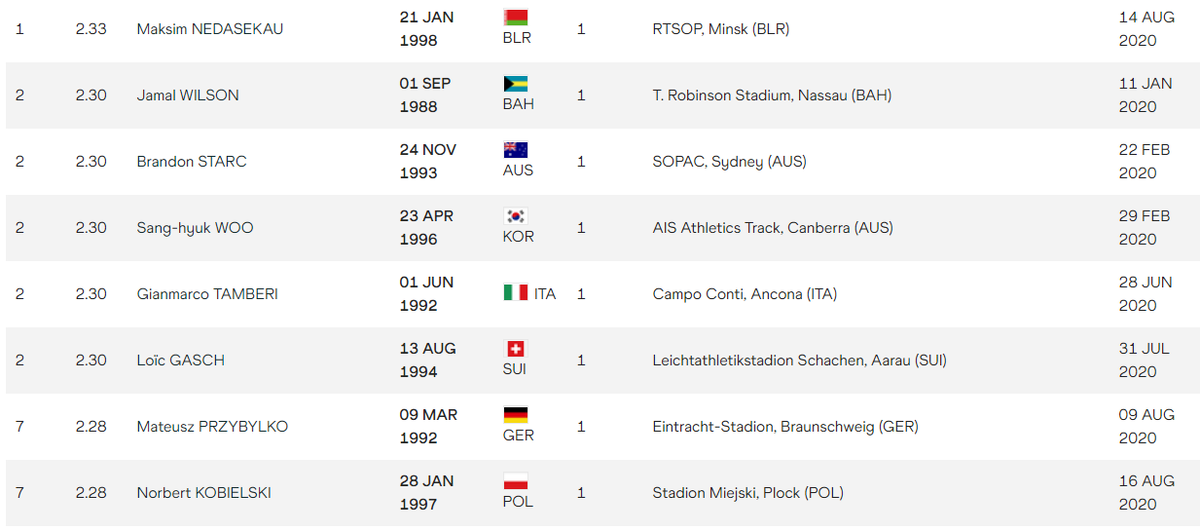Image resolution: width=1200 pixels, height=532 pixels.
Task: Open Jamal WILSON athlete profile
Action: (188, 95)
